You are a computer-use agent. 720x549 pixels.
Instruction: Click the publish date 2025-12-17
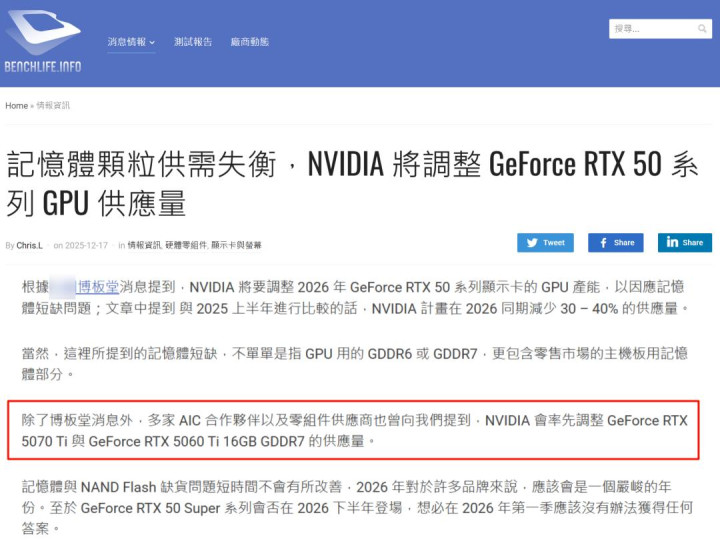pyautogui.click(x=86, y=246)
